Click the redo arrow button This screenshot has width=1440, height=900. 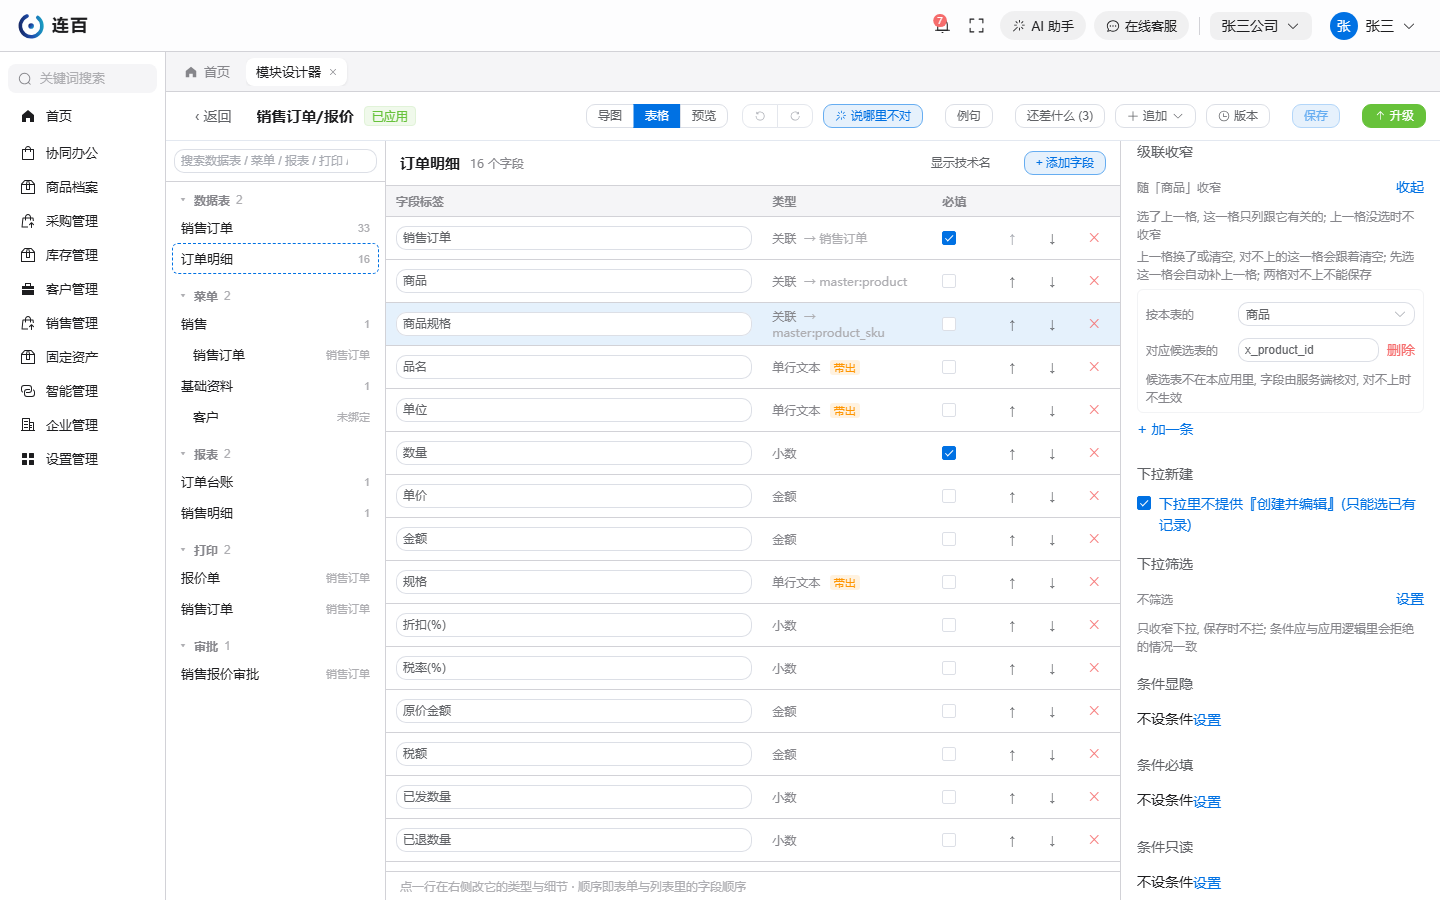pyautogui.click(x=795, y=116)
